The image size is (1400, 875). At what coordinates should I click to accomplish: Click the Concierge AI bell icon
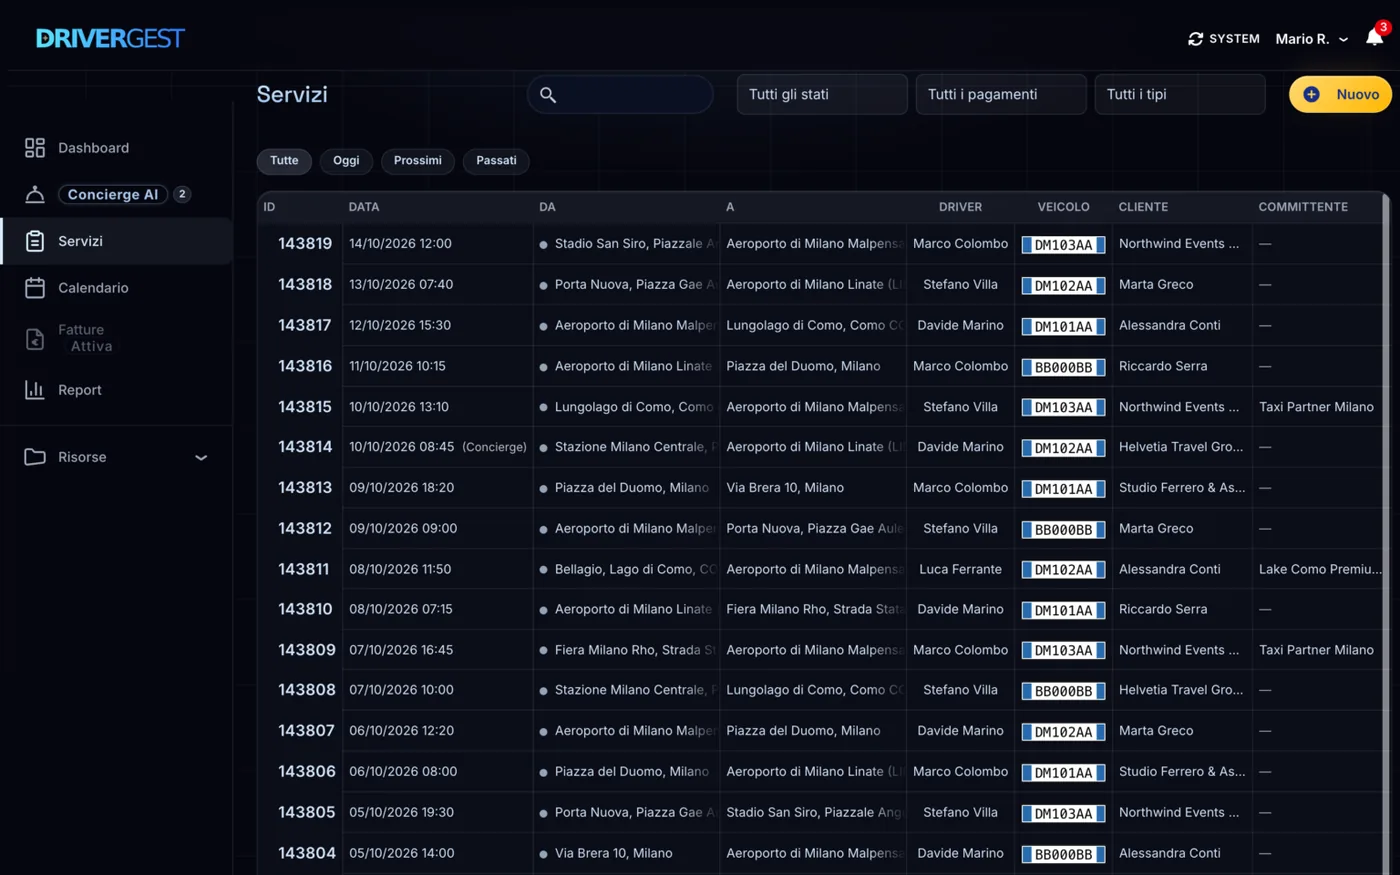coord(35,194)
